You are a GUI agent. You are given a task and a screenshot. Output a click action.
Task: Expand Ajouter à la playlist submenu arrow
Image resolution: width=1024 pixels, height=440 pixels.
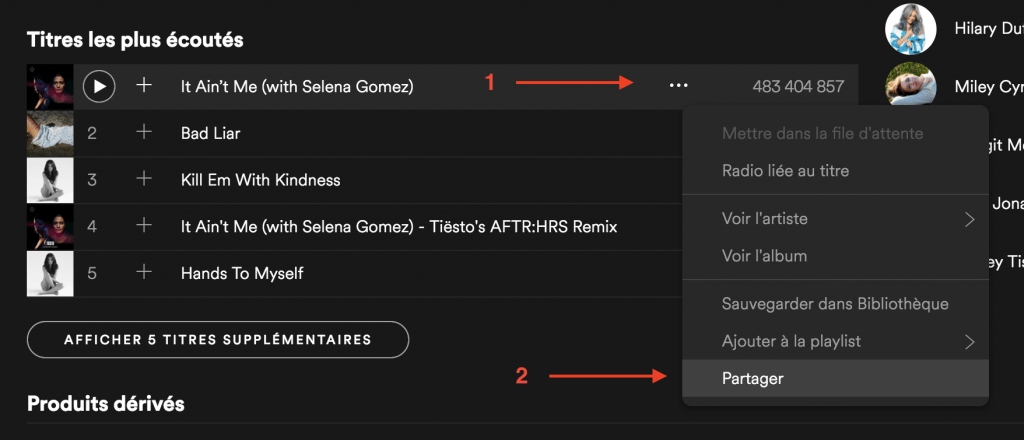(970, 341)
